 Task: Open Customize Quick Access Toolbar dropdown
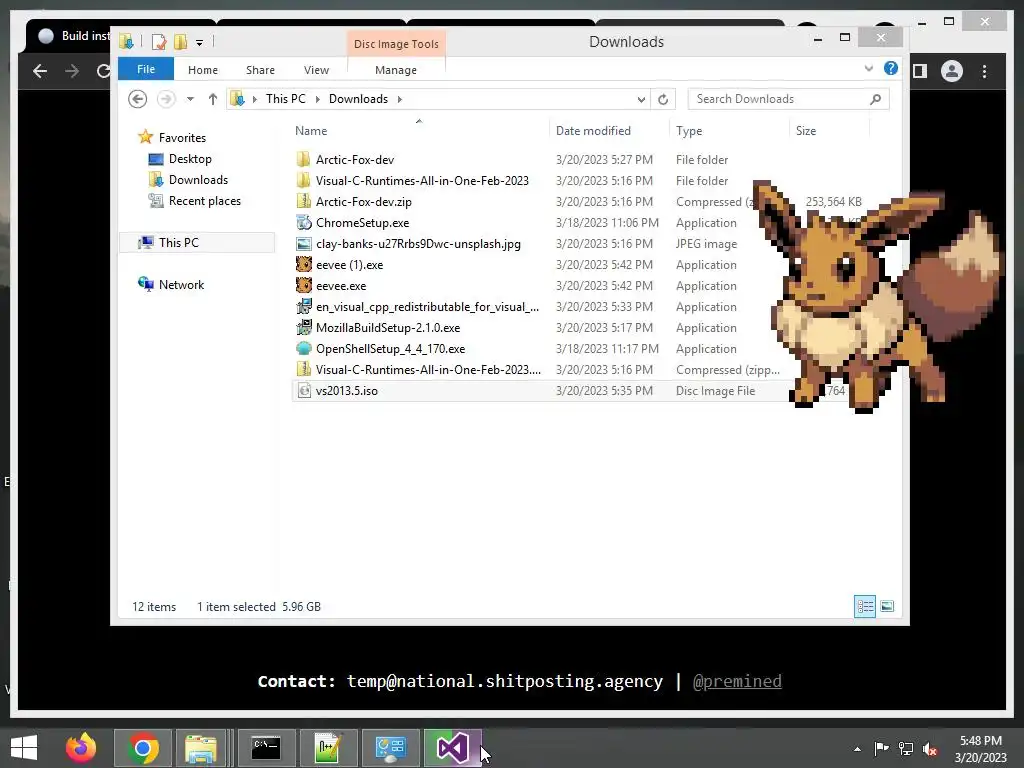pyautogui.click(x=199, y=43)
